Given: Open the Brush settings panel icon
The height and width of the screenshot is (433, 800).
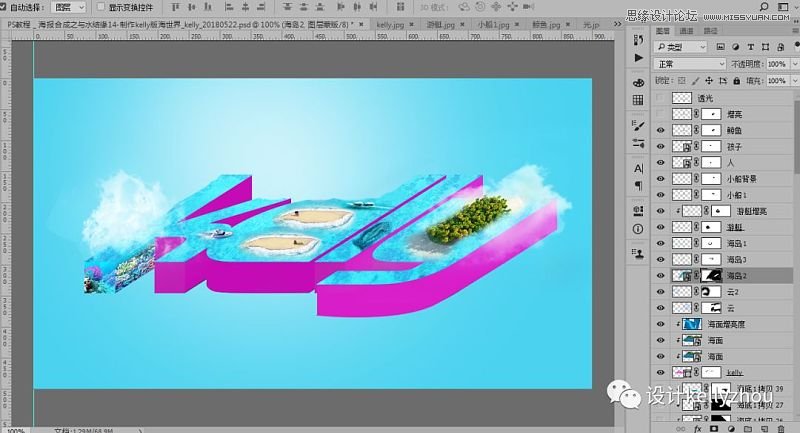Looking at the screenshot, I should pyautogui.click(x=638, y=125).
